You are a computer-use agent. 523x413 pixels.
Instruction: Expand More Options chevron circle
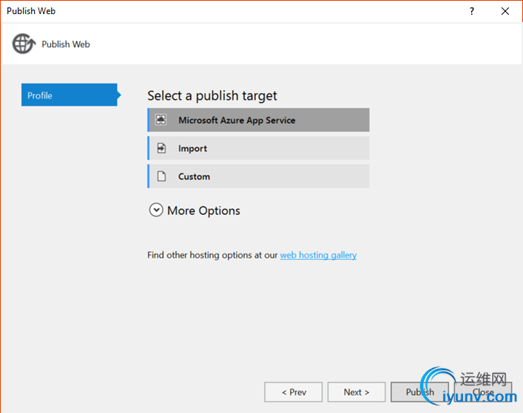156,210
